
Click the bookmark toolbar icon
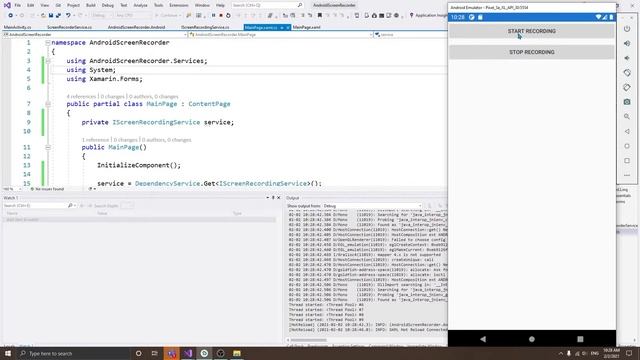tap(320, 16)
